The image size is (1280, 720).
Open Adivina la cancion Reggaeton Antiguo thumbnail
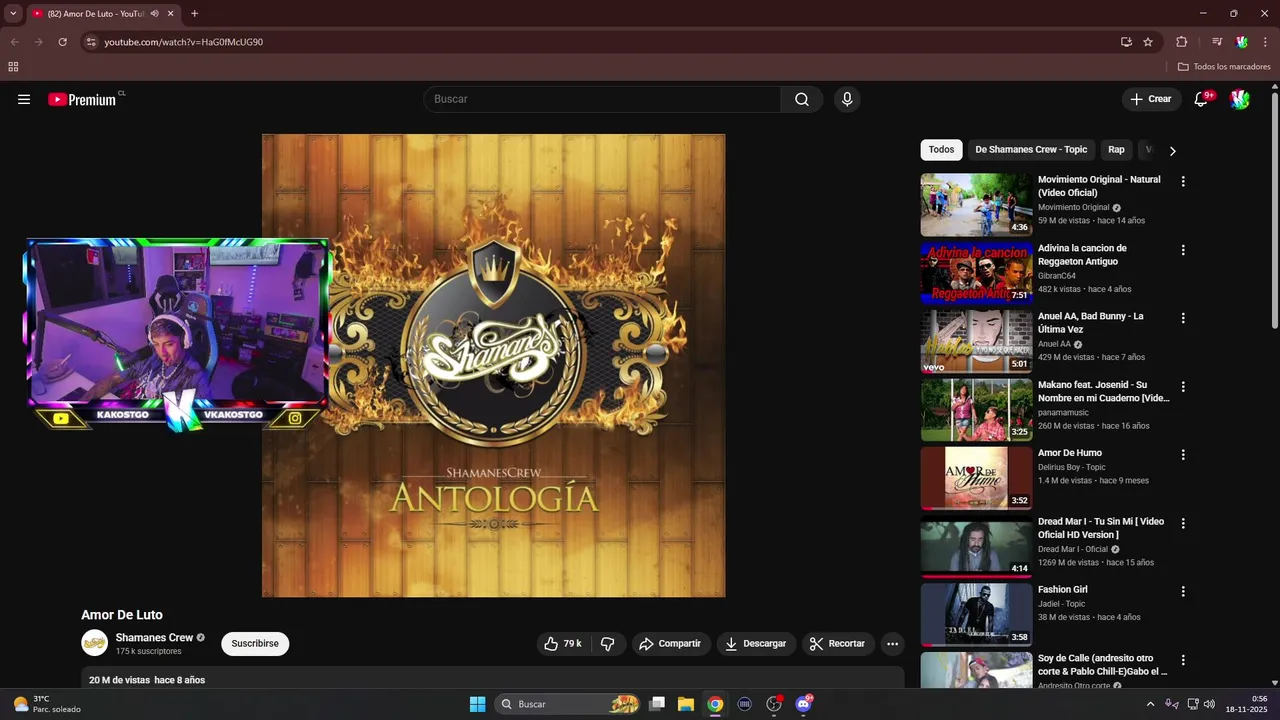click(x=976, y=273)
